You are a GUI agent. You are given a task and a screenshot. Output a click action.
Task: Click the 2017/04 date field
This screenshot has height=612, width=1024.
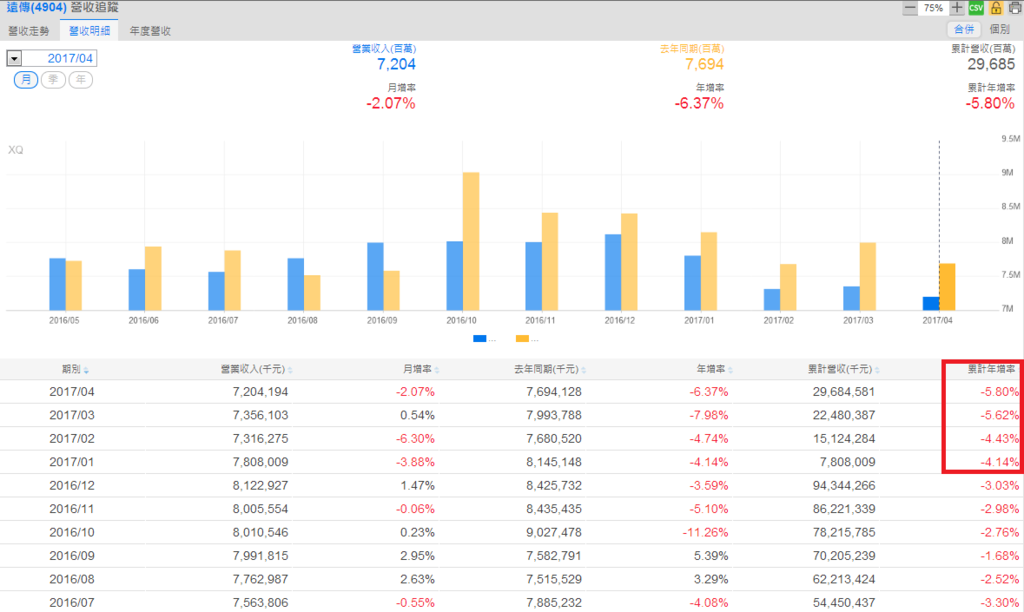59,58
